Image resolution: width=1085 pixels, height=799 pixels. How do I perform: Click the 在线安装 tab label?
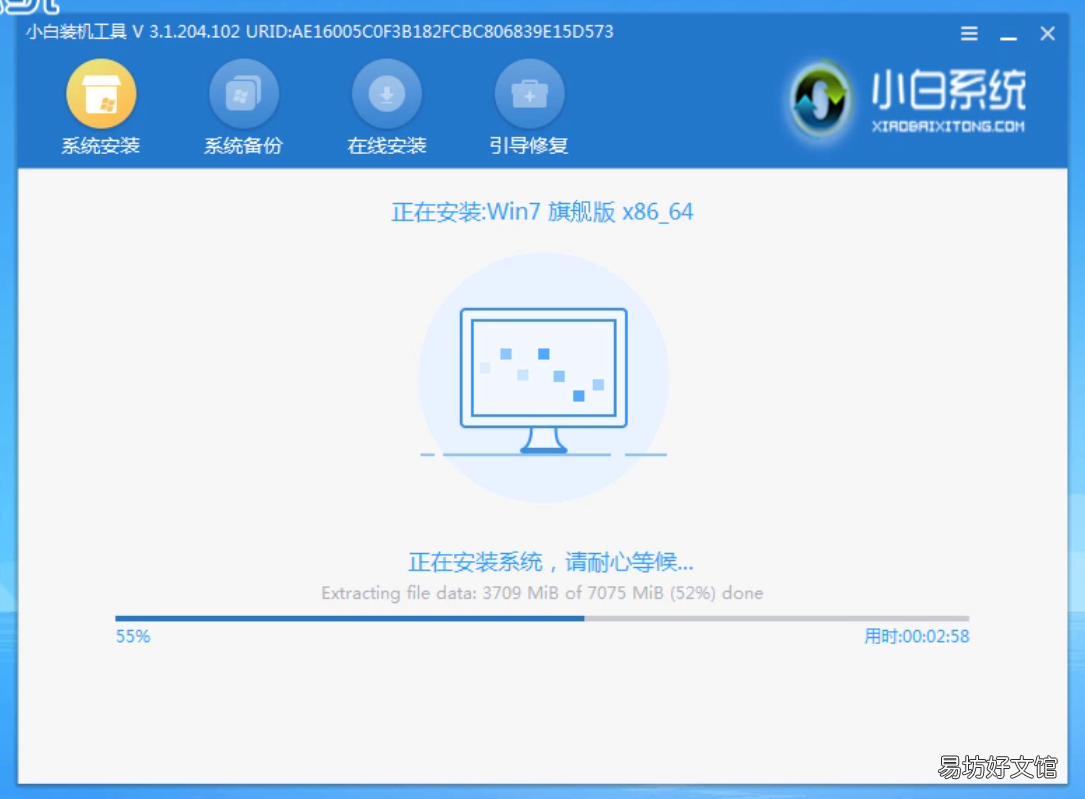pyautogui.click(x=387, y=145)
